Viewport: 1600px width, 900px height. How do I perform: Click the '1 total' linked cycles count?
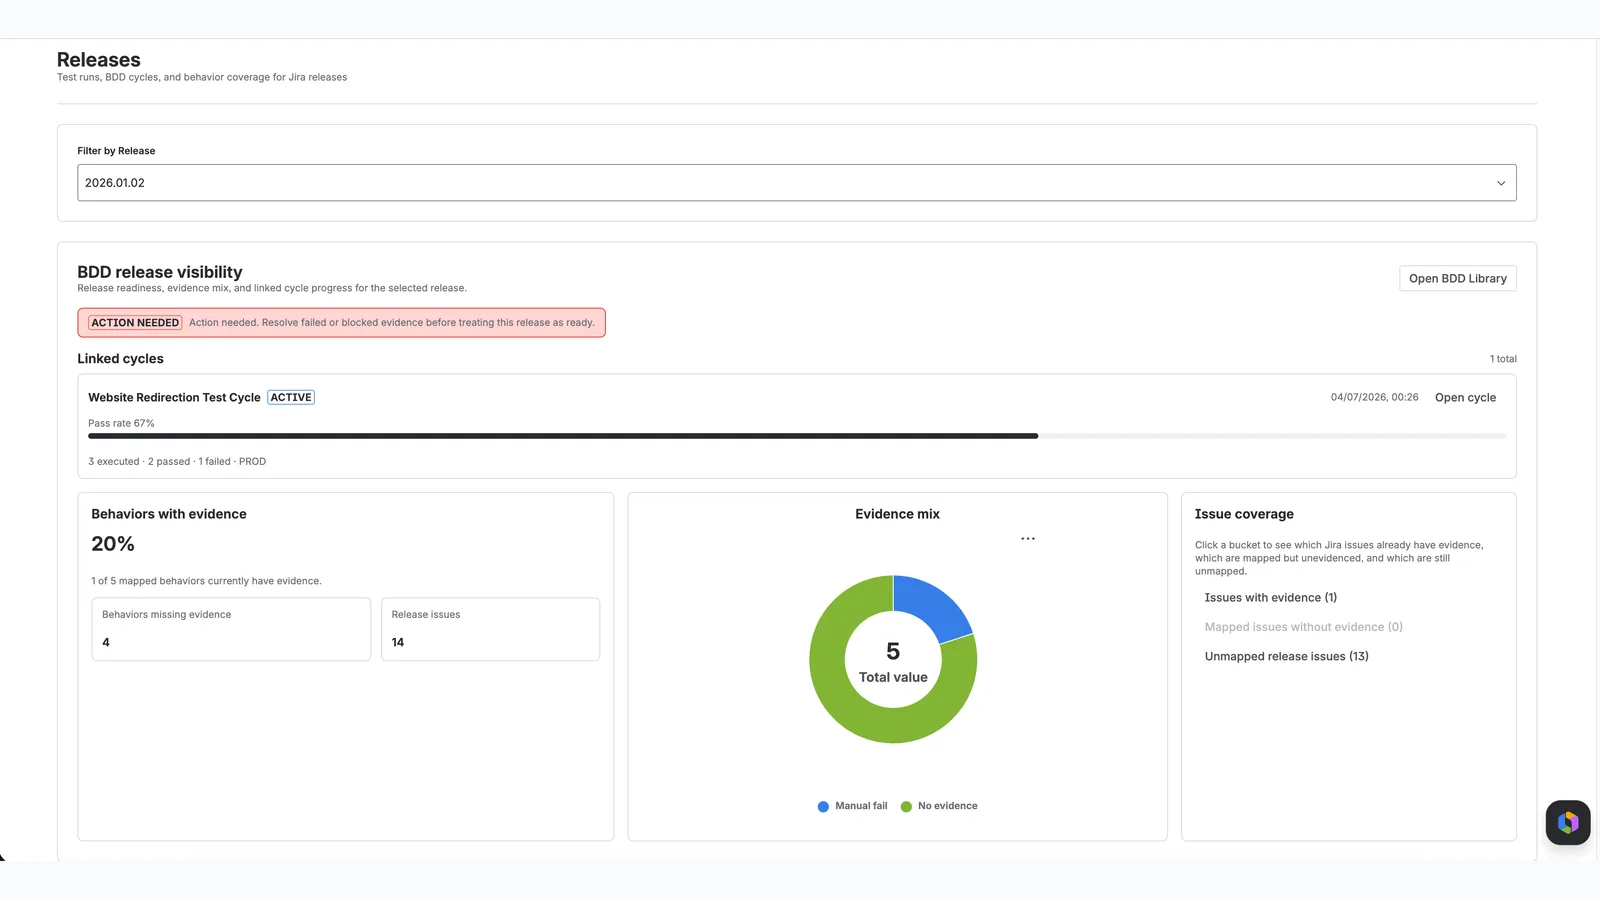pyautogui.click(x=1503, y=359)
